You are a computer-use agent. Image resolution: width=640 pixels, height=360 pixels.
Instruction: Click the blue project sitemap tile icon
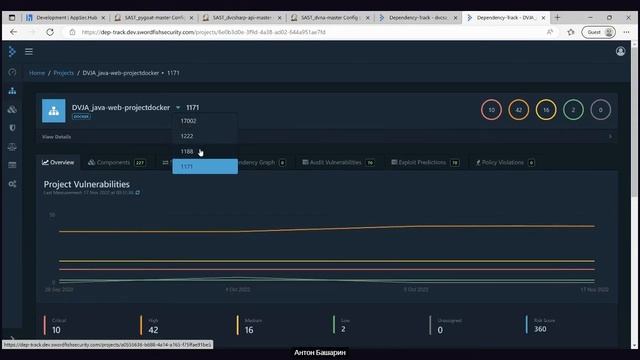pyautogui.click(x=53, y=111)
